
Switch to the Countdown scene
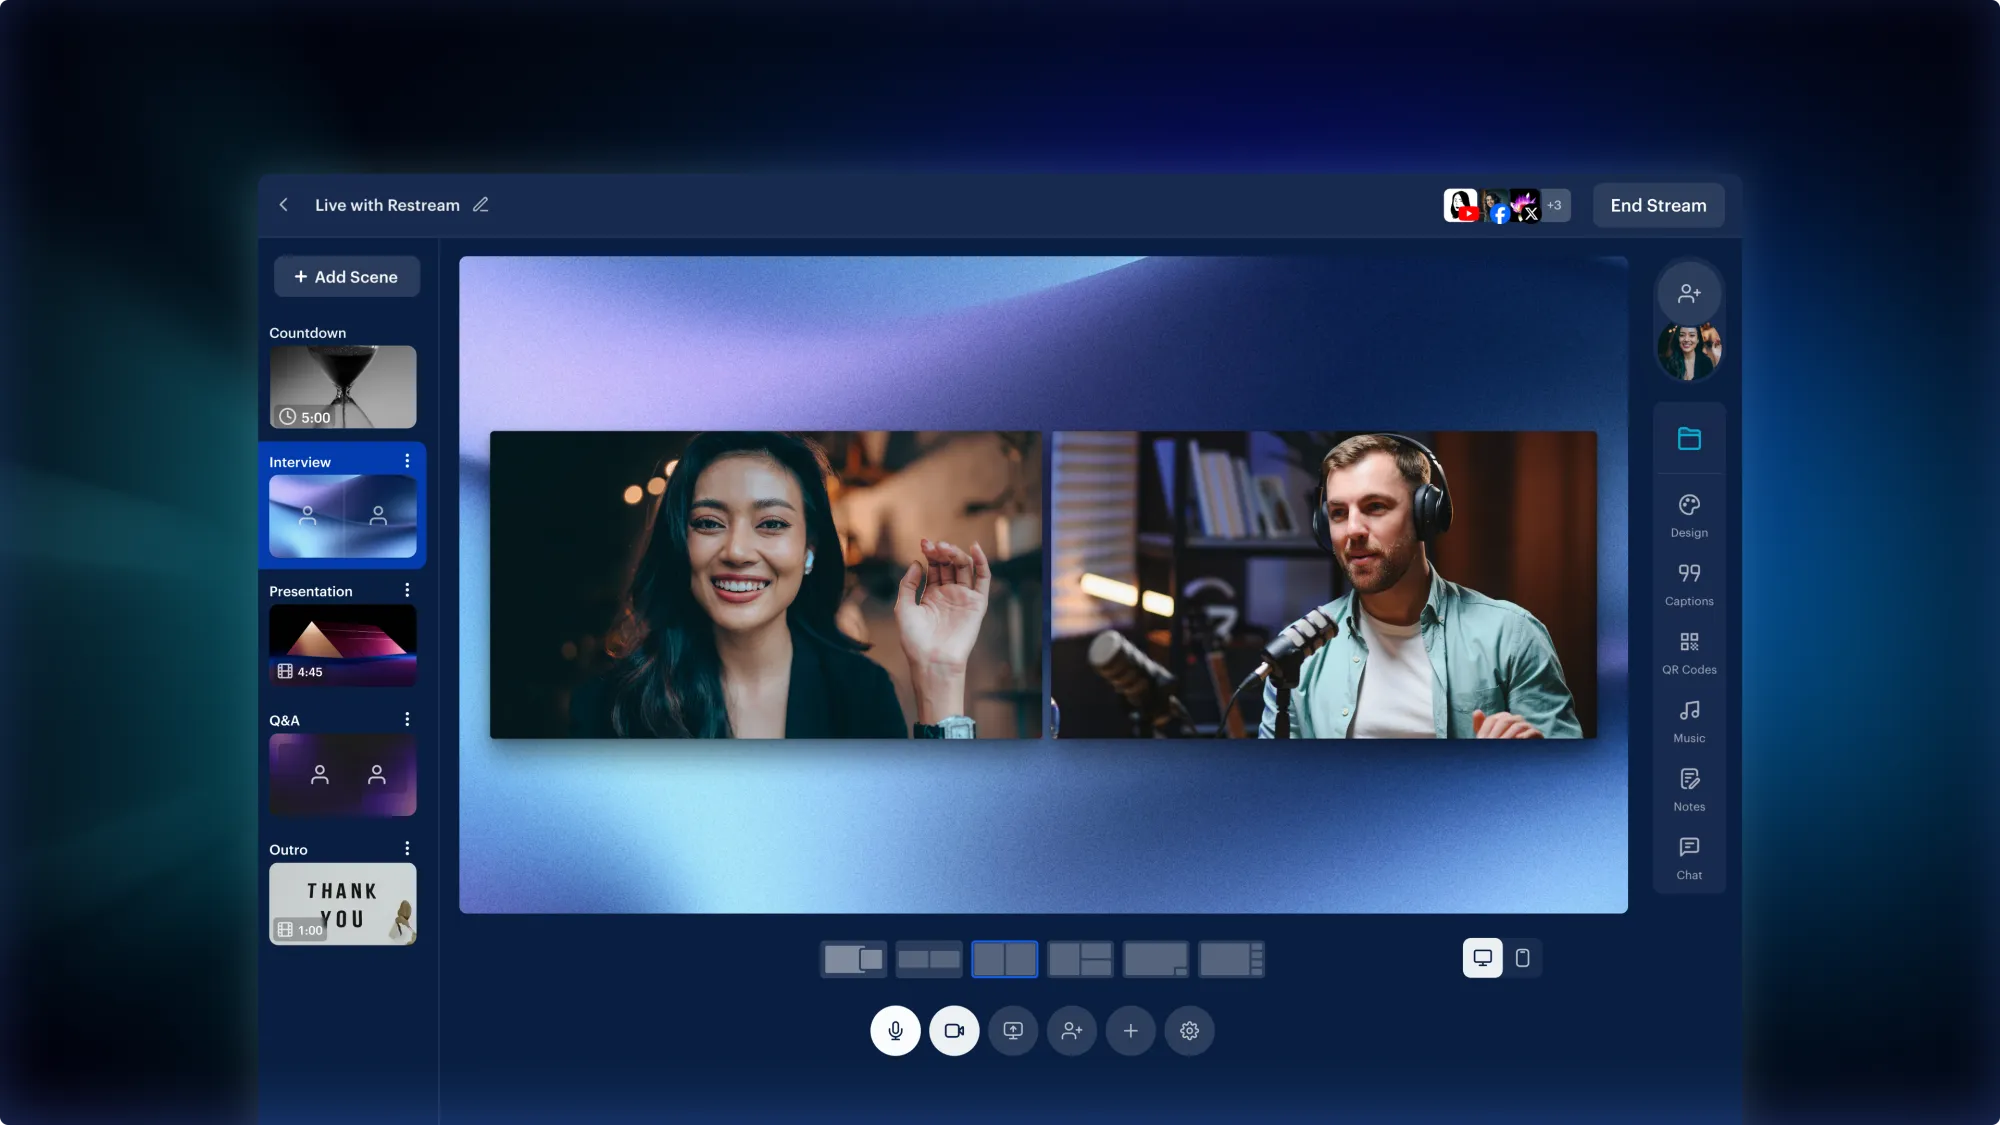(x=343, y=387)
